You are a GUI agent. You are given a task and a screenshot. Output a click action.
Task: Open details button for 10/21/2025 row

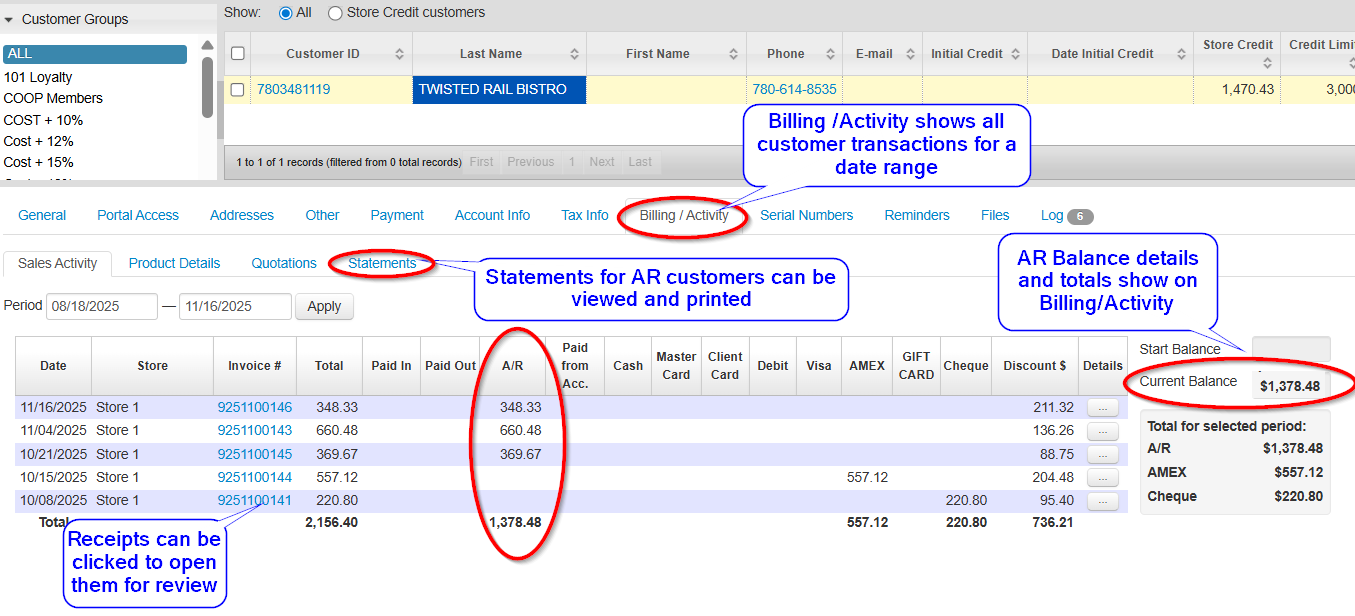(x=1102, y=455)
